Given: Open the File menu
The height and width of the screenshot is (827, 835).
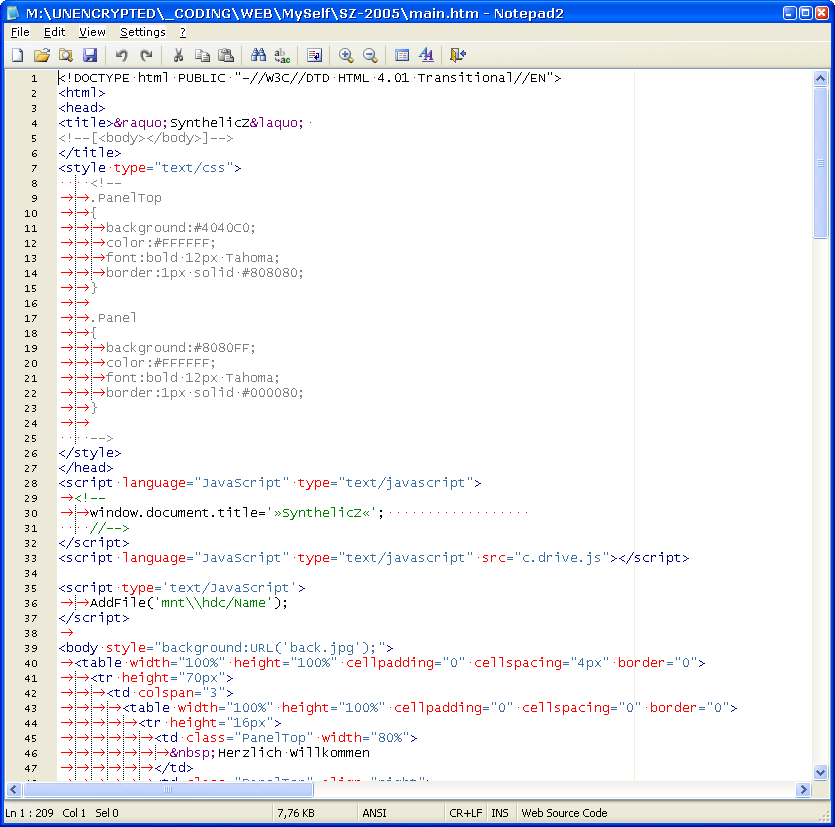Looking at the screenshot, I should pos(20,32).
